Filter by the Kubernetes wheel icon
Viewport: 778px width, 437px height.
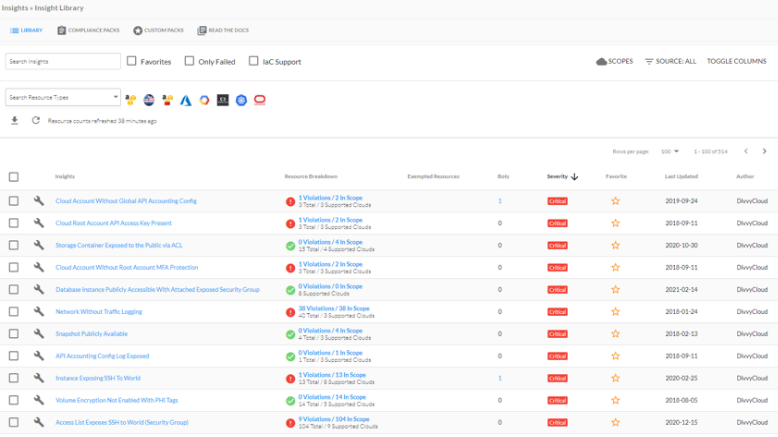(x=241, y=100)
